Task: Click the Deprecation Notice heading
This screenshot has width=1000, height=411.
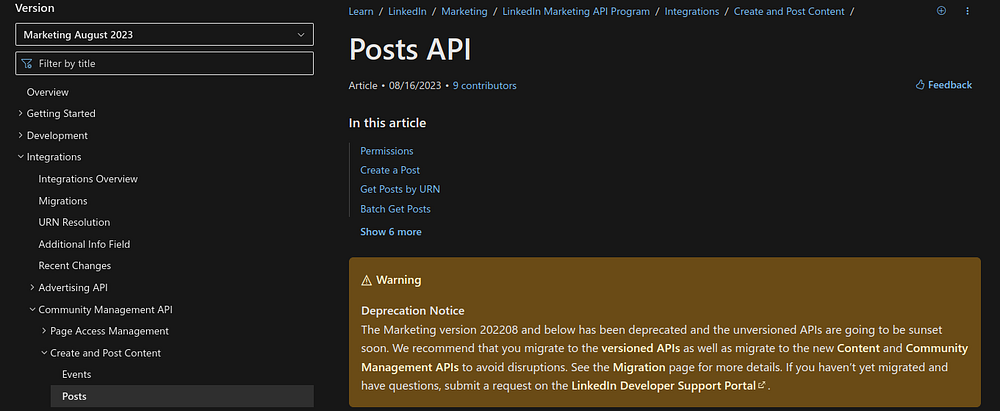Action: (x=413, y=311)
